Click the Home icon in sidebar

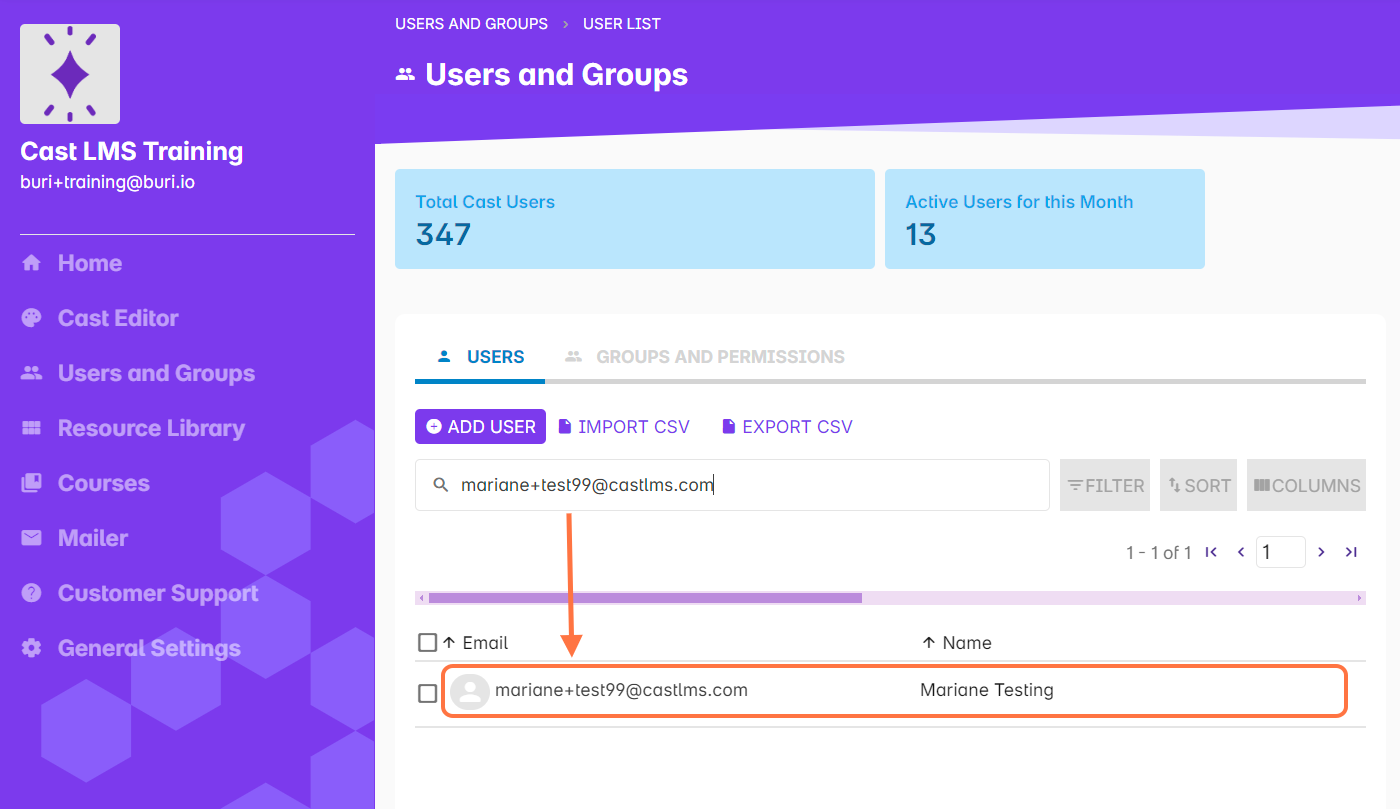(32, 263)
